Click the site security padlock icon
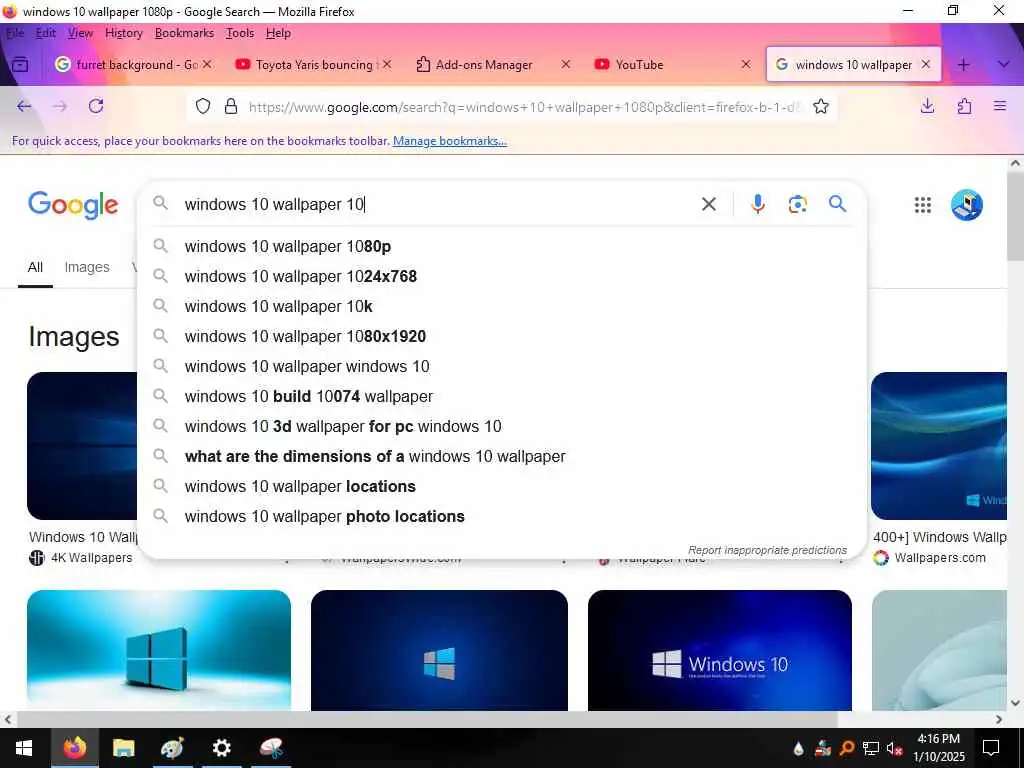Screen dimensions: 1024x768 pyautogui.click(x=231, y=106)
